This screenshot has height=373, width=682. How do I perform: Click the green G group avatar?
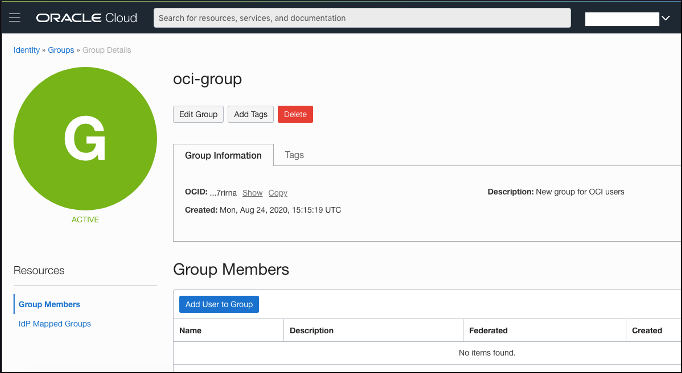(x=85, y=138)
